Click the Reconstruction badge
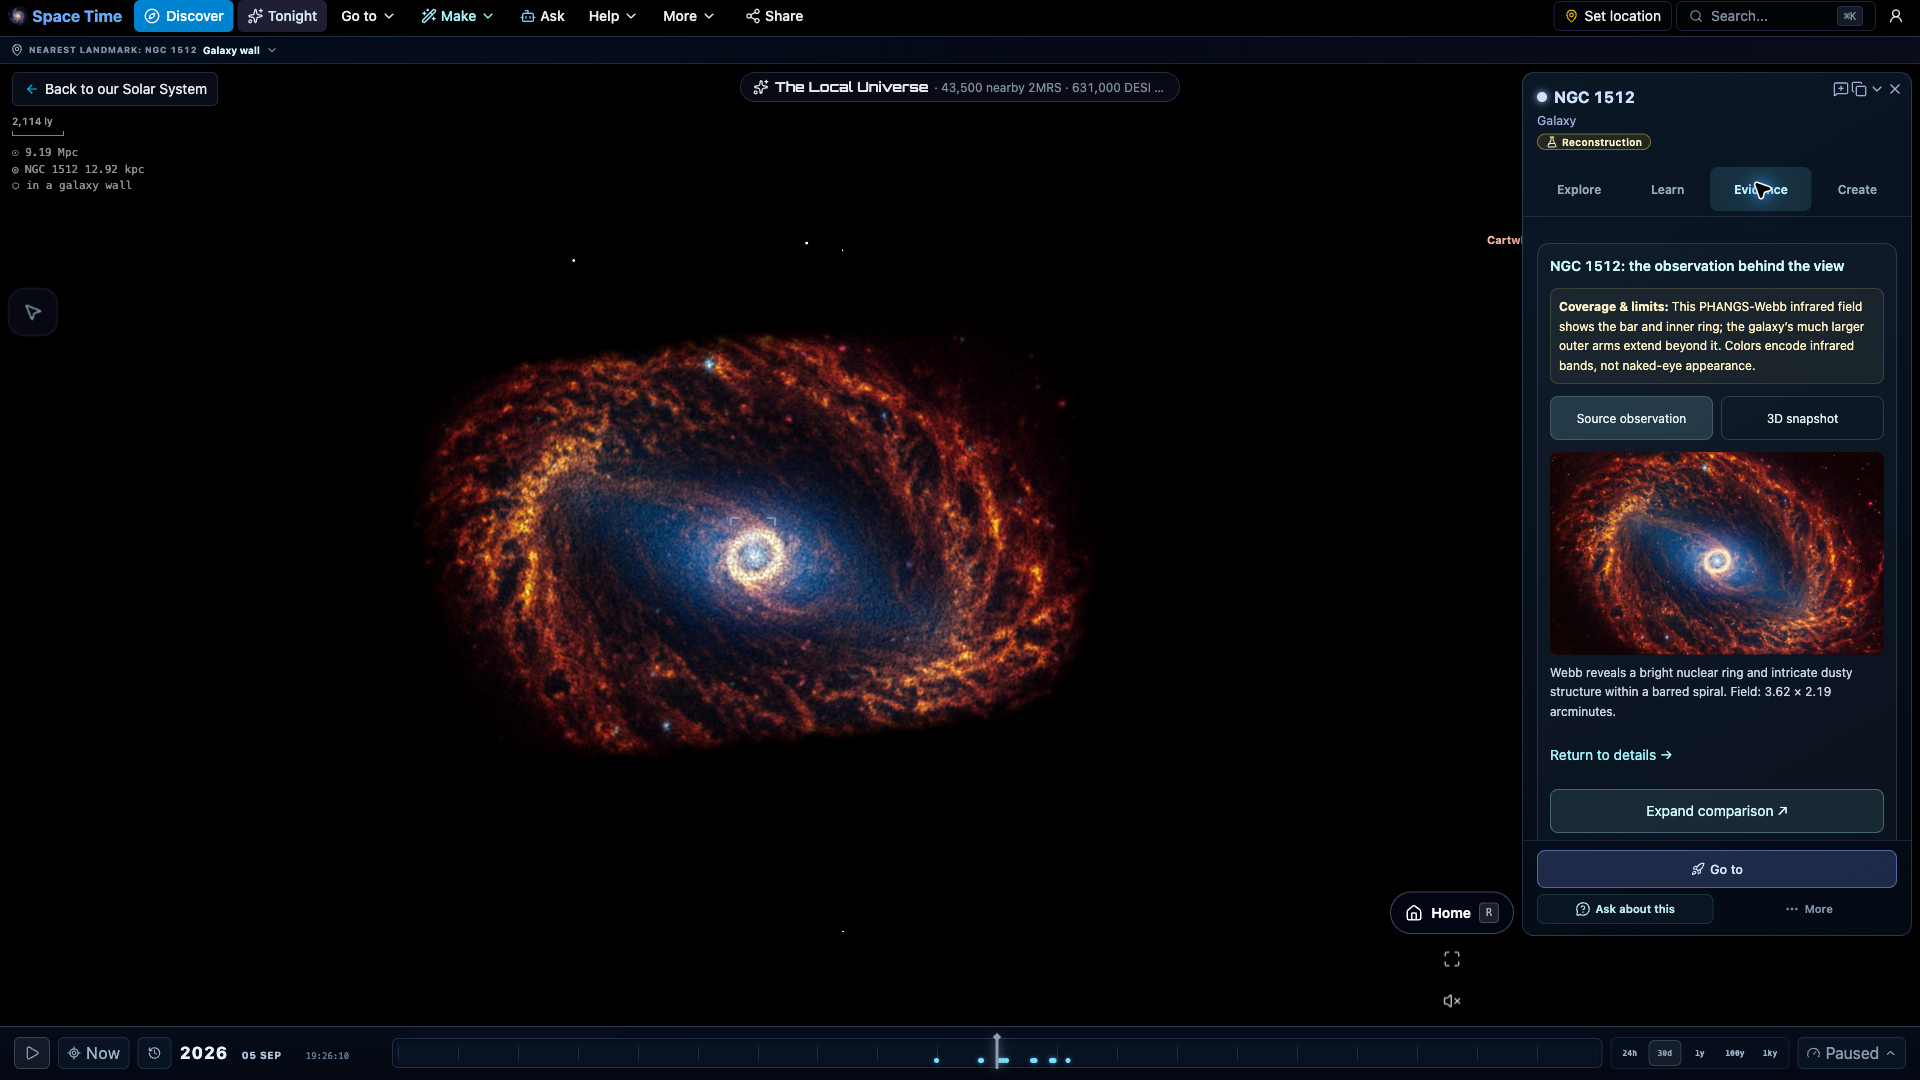Screen dimensions: 1920x1080 click(x=1594, y=142)
